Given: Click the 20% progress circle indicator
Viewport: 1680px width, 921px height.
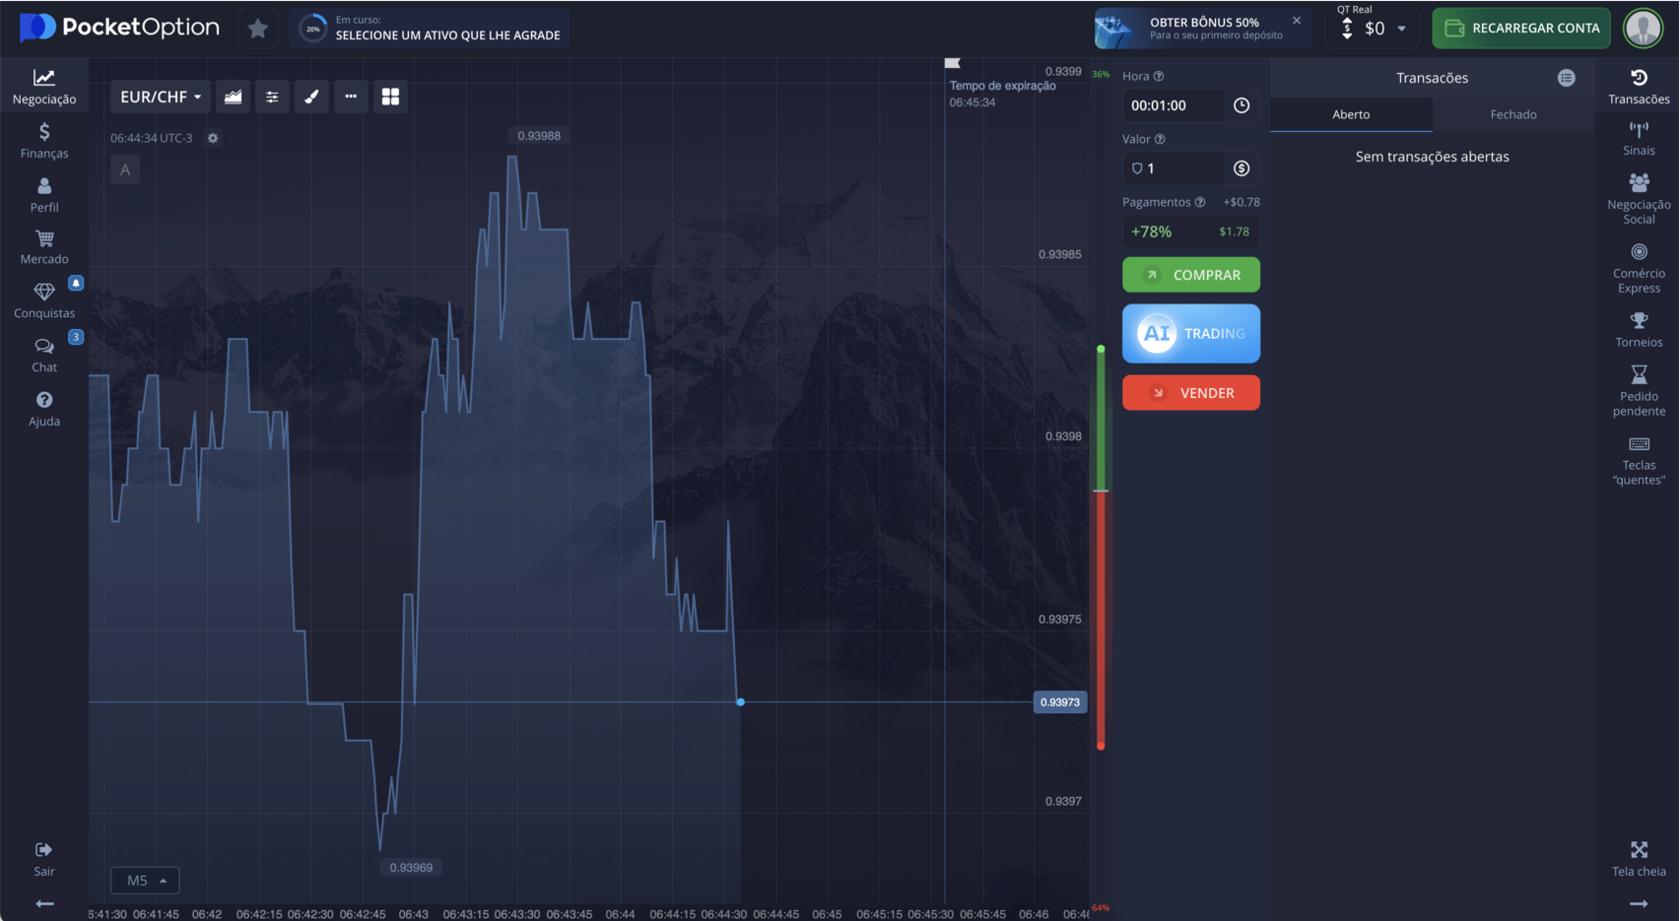Looking at the screenshot, I should point(313,29).
